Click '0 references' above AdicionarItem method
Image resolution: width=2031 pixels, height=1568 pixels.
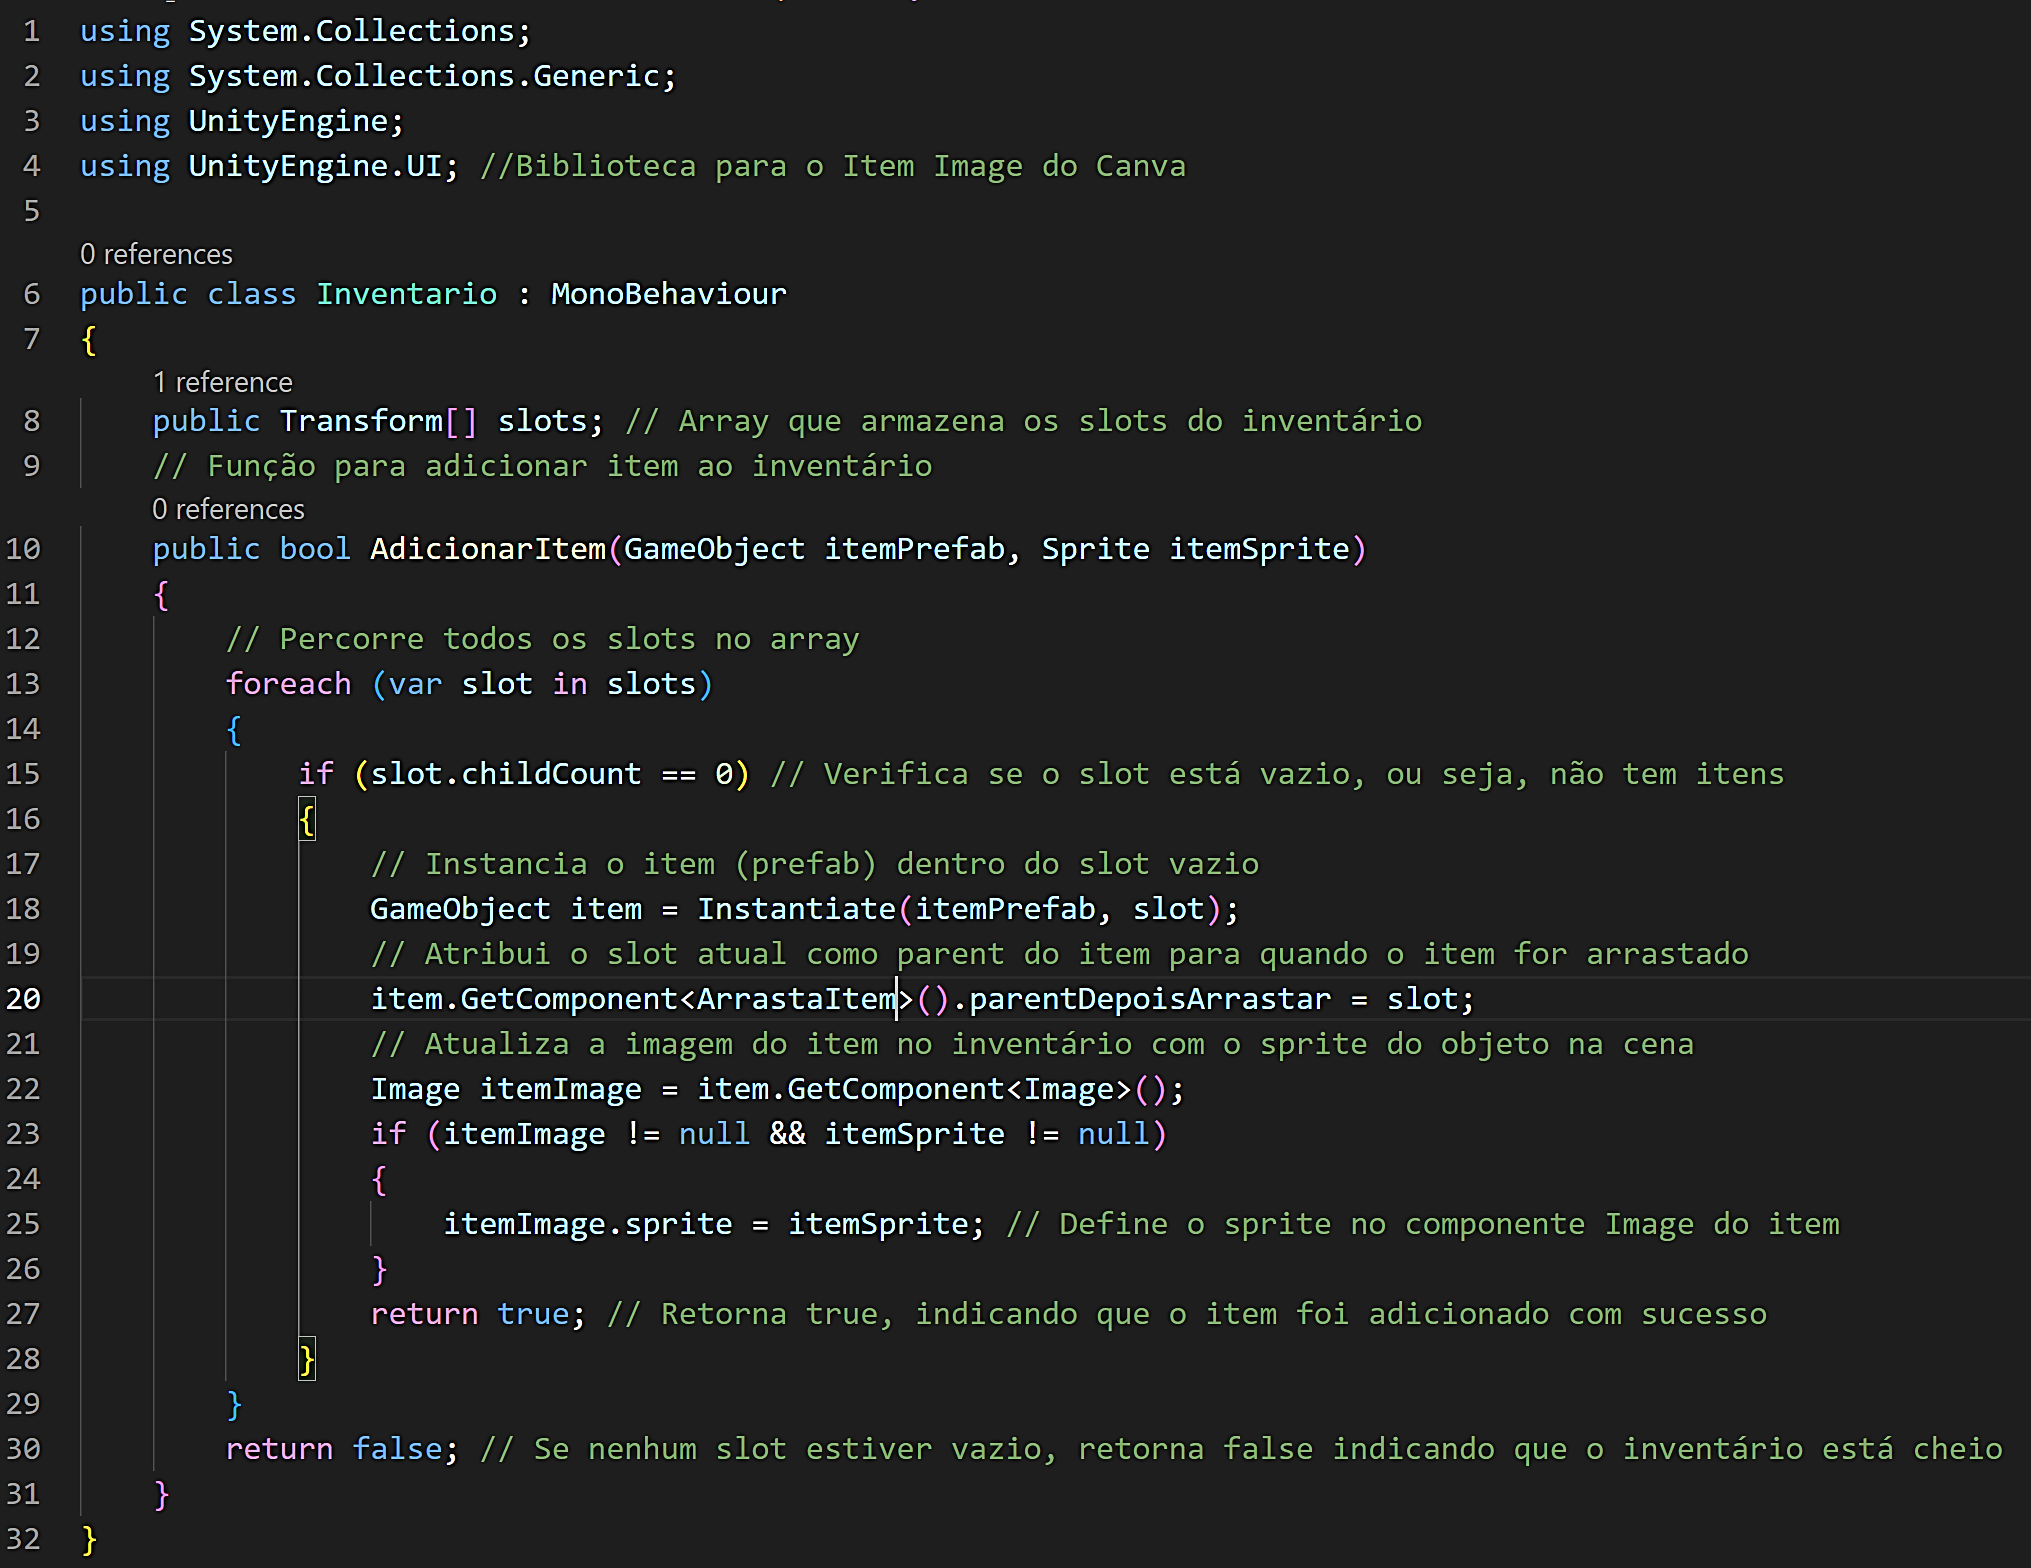(x=228, y=509)
